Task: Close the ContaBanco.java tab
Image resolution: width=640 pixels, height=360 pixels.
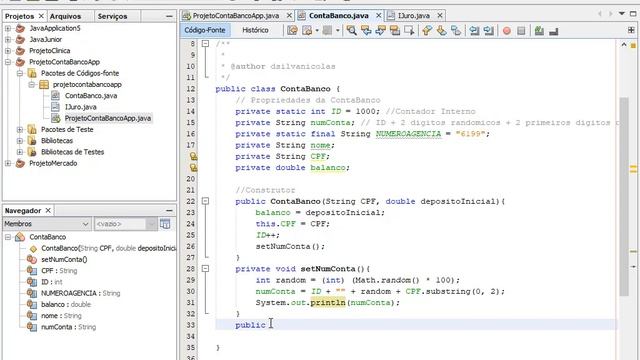Action: click(378, 16)
